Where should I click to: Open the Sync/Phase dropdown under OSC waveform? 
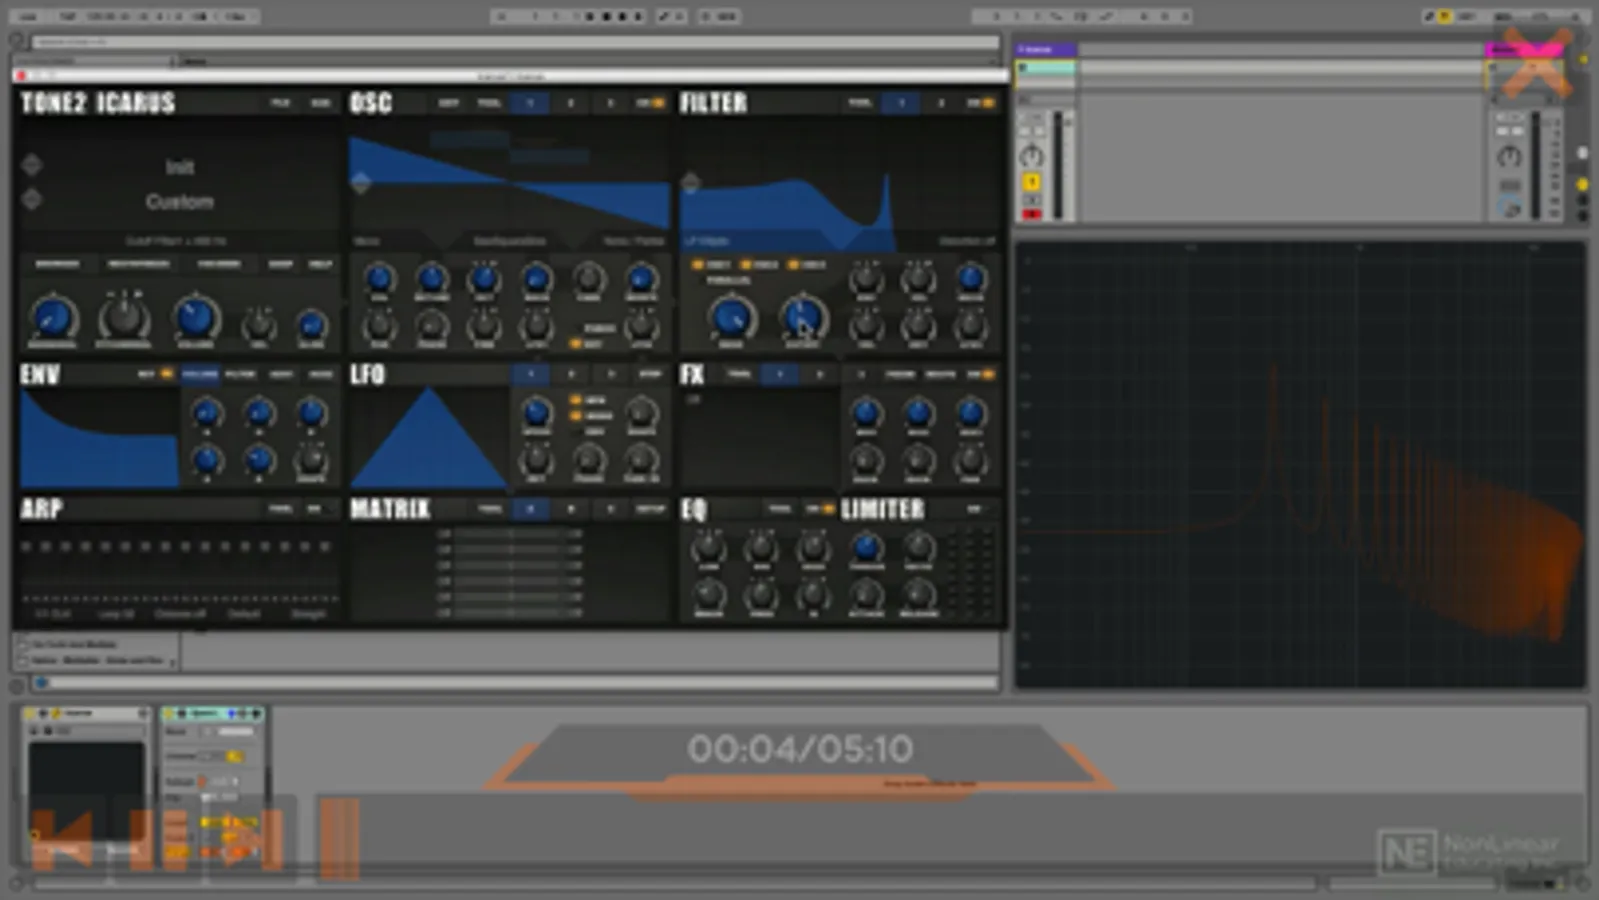point(633,241)
